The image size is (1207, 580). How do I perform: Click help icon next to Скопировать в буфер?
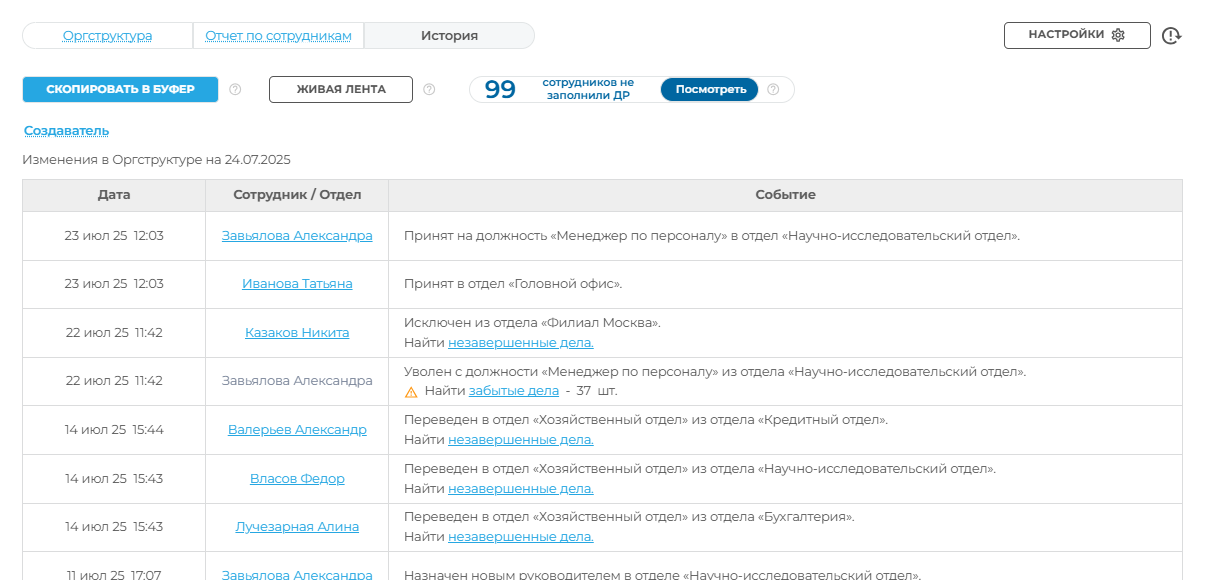click(x=235, y=89)
